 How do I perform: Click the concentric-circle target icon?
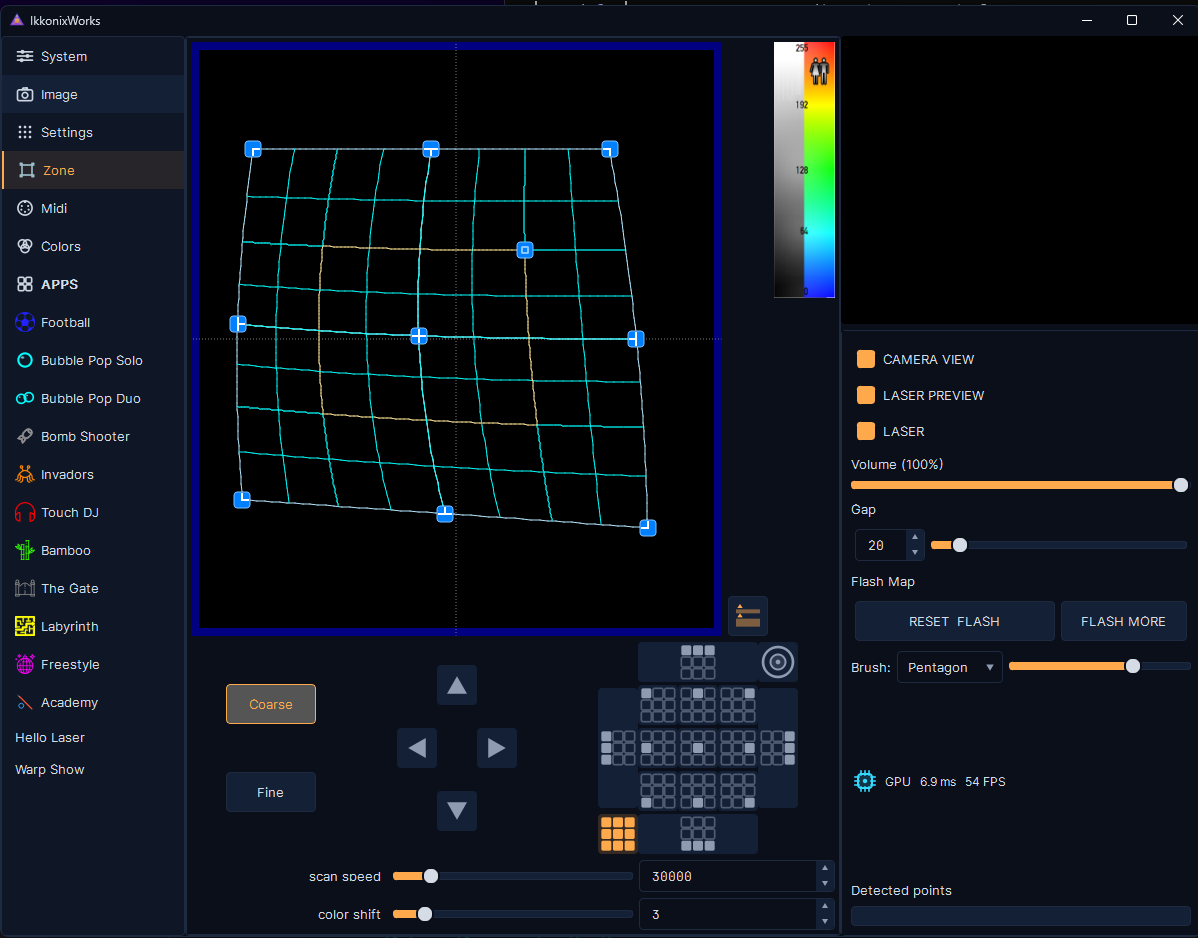point(778,661)
